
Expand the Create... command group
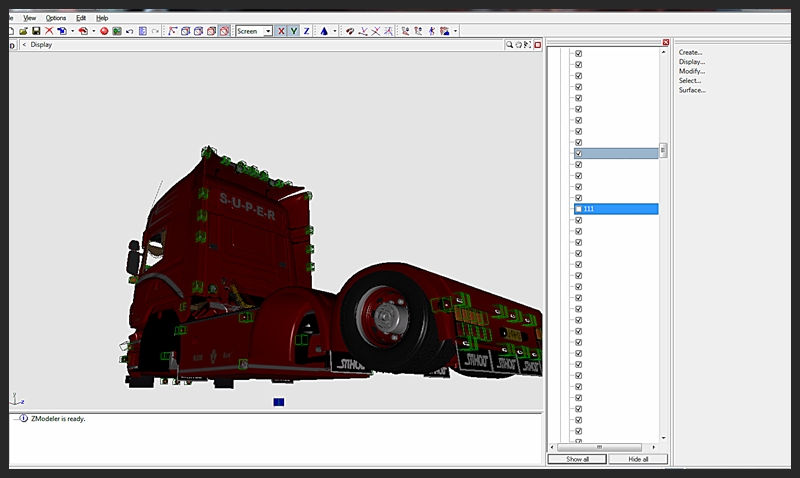pos(691,53)
